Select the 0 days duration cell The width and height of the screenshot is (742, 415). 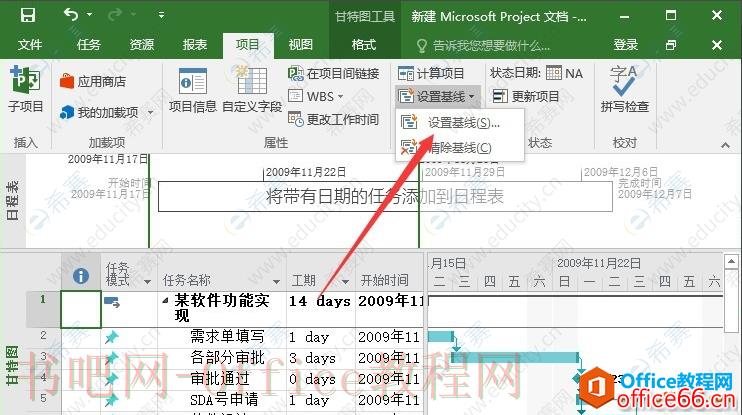[x=321, y=379]
